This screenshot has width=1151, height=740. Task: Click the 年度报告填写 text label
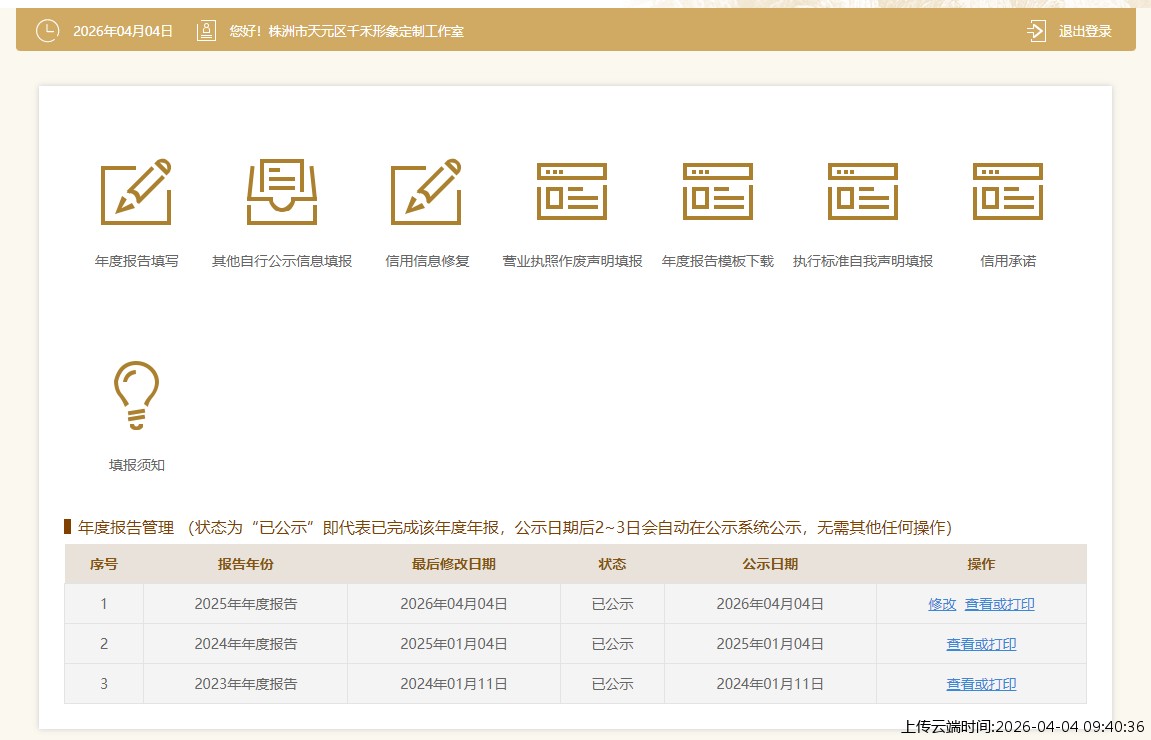[x=136, y=261]
